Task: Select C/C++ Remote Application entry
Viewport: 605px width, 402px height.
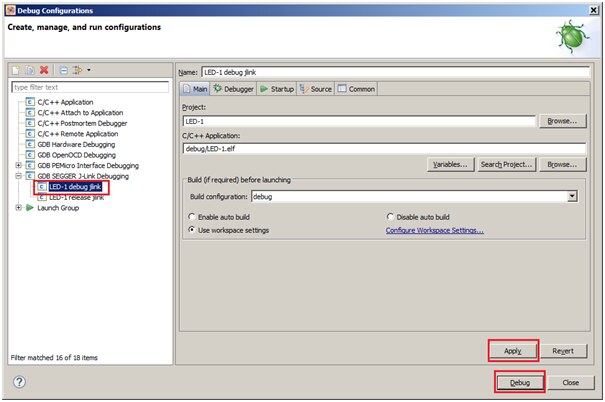Action: coord(78,134)
